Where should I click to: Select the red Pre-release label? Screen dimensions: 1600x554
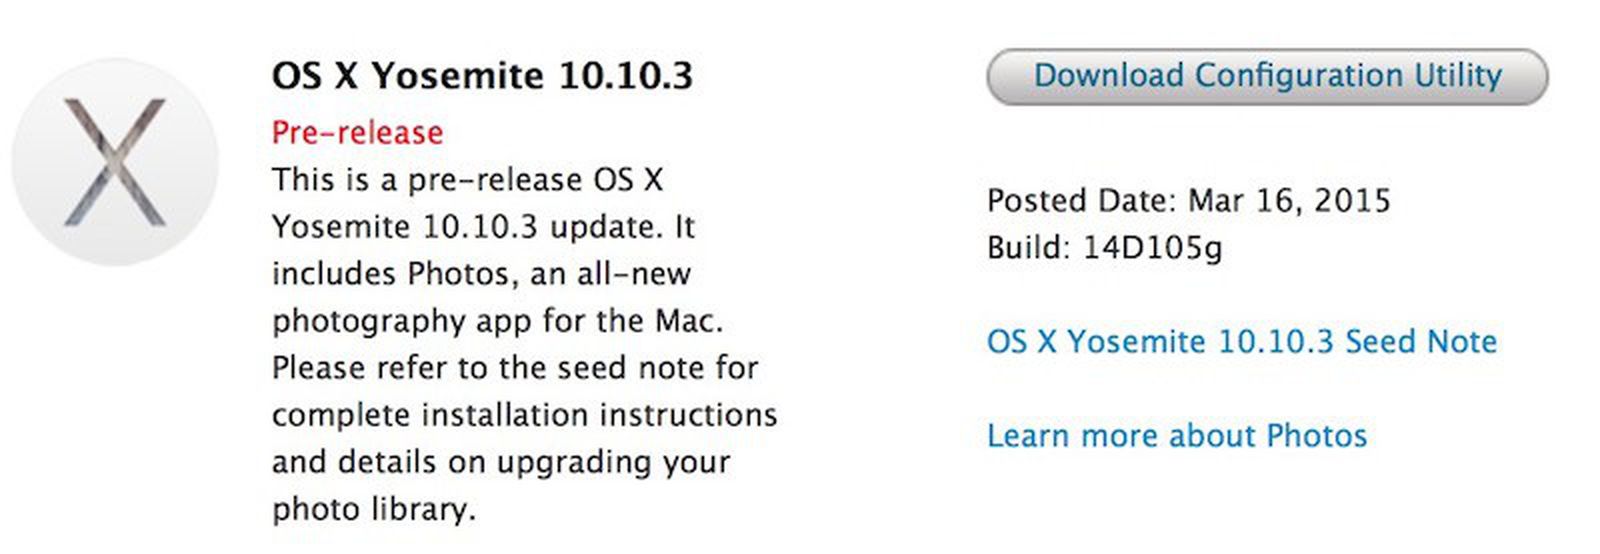coord(357,133)
